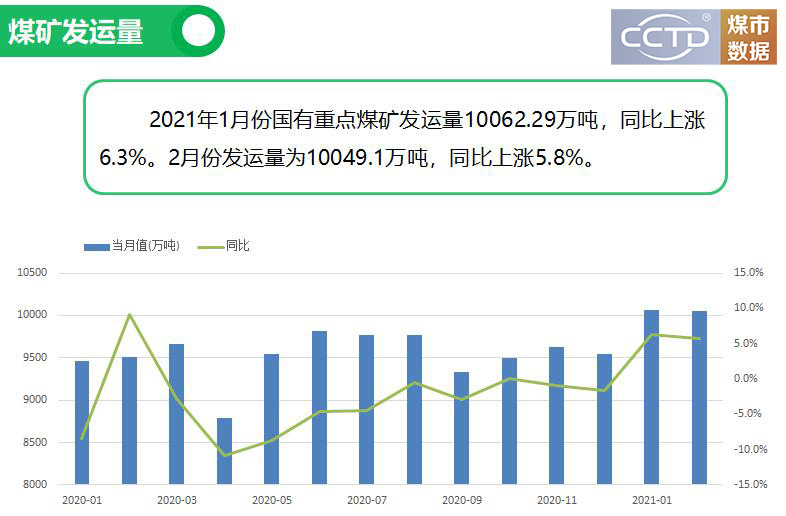Select the 2020-01 blue bar
Screen dimensions: 786x516
82,422
